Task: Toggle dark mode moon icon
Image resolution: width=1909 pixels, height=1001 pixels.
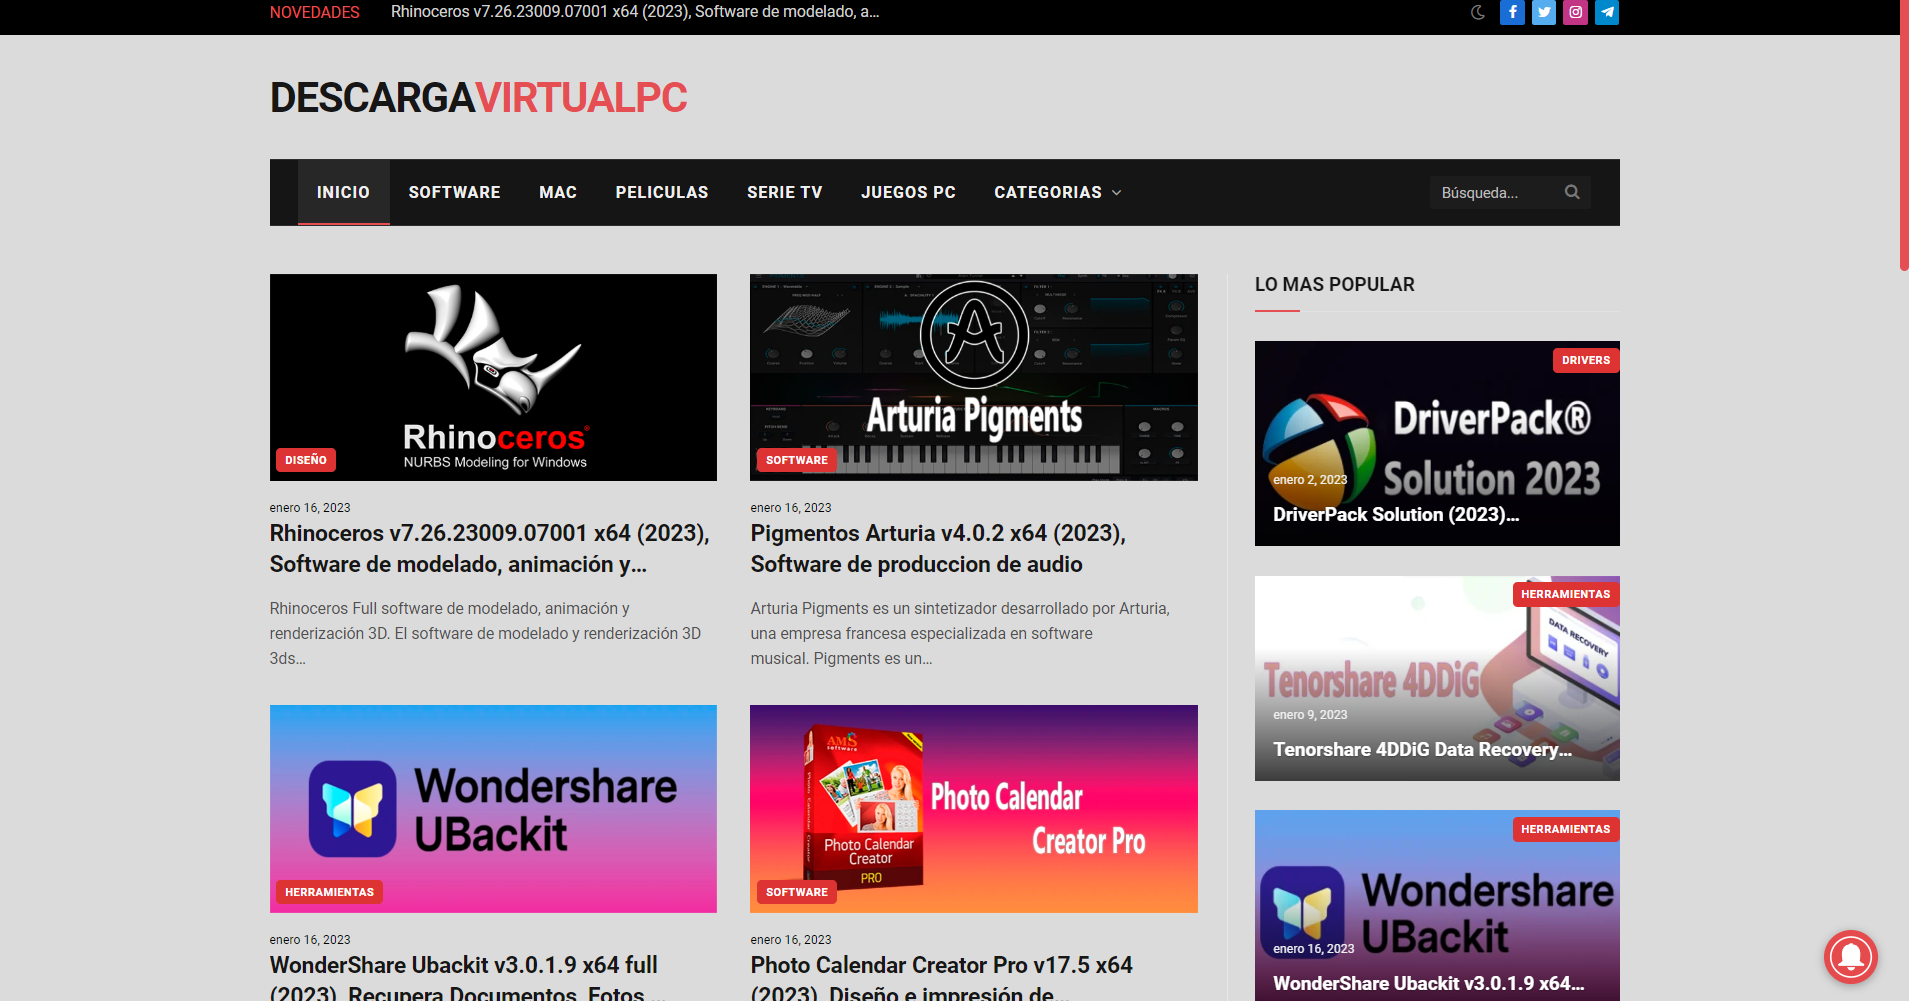Action: [x=1478, y=13]
